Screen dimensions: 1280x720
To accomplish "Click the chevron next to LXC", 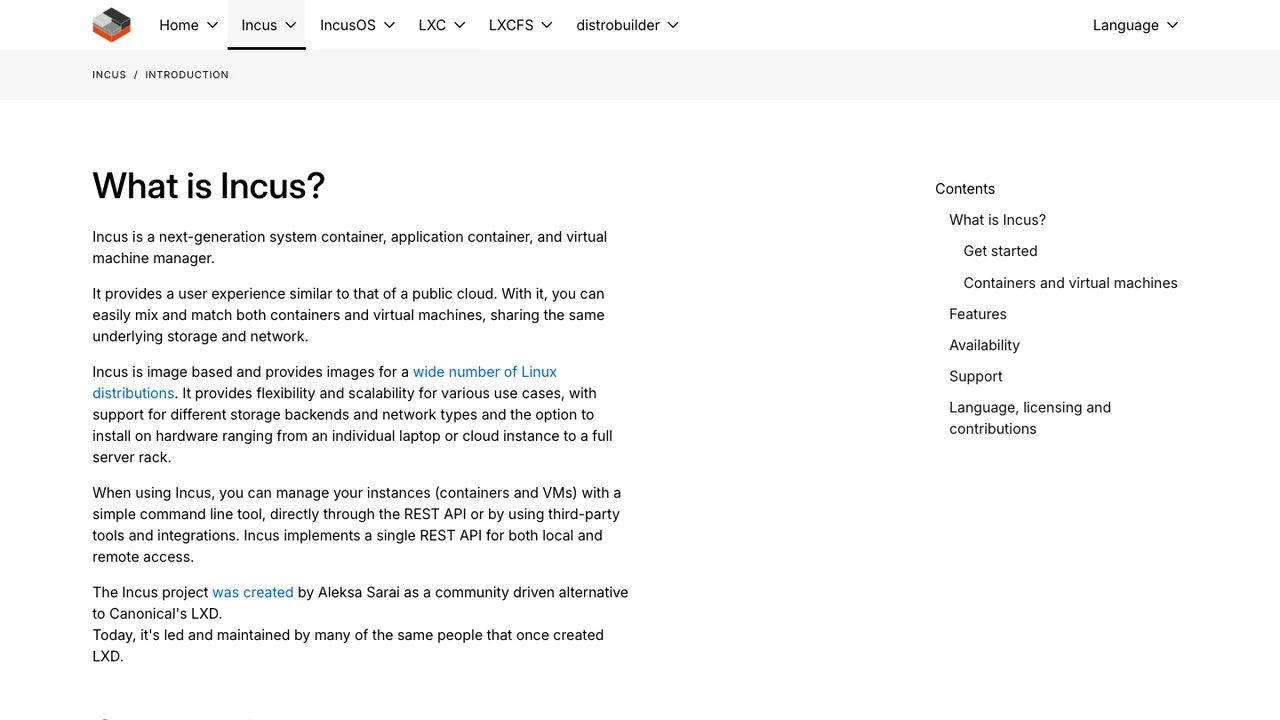I will pyautogui.click(x=459, y=25).
